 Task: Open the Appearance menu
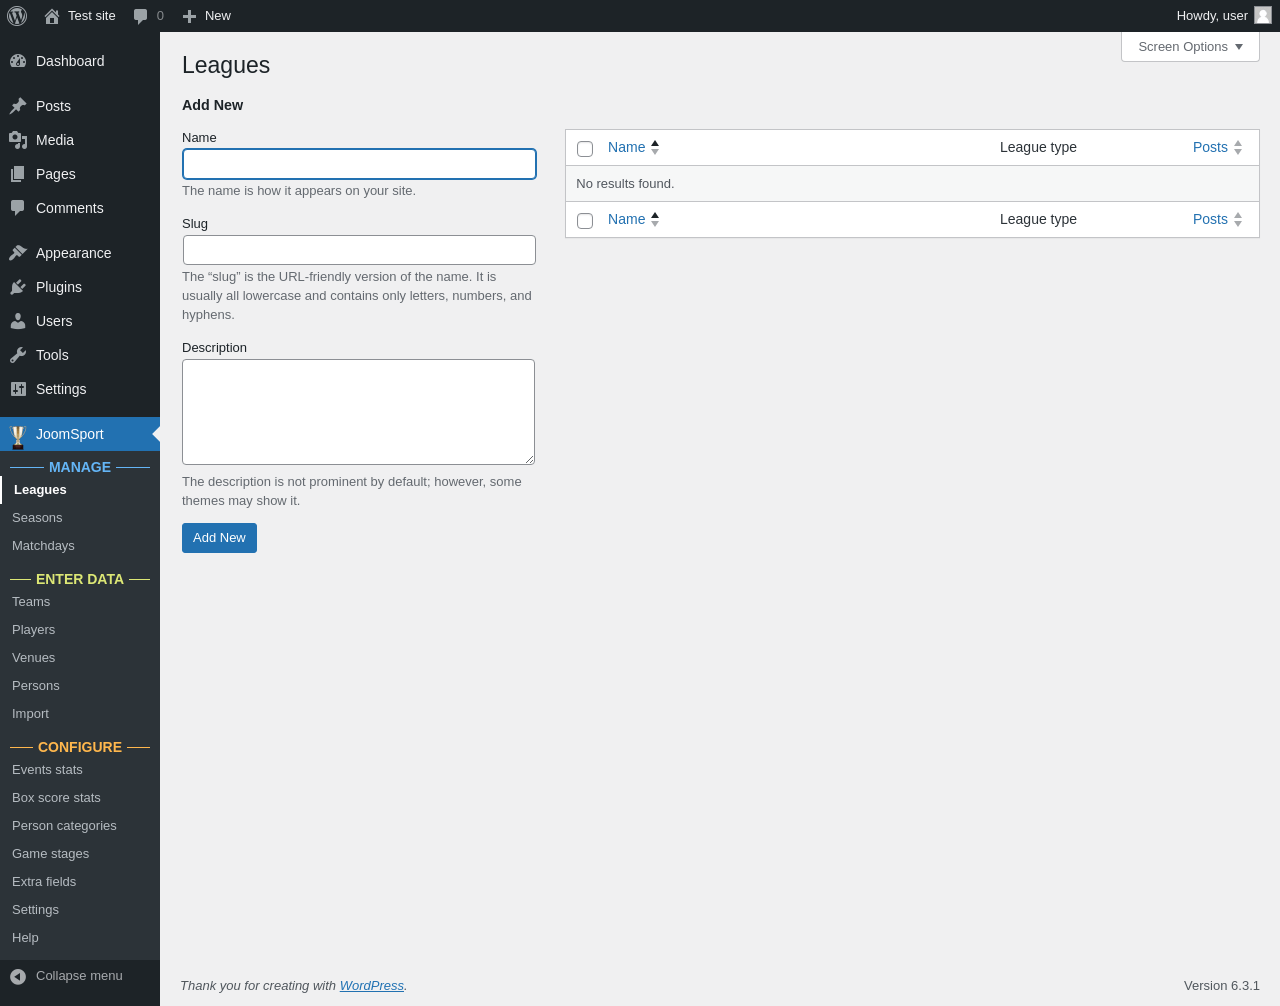80,253
